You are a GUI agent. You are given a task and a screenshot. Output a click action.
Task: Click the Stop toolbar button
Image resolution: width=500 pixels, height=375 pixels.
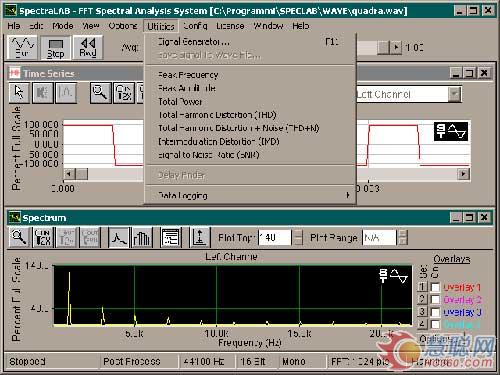[x=56, y=47]
